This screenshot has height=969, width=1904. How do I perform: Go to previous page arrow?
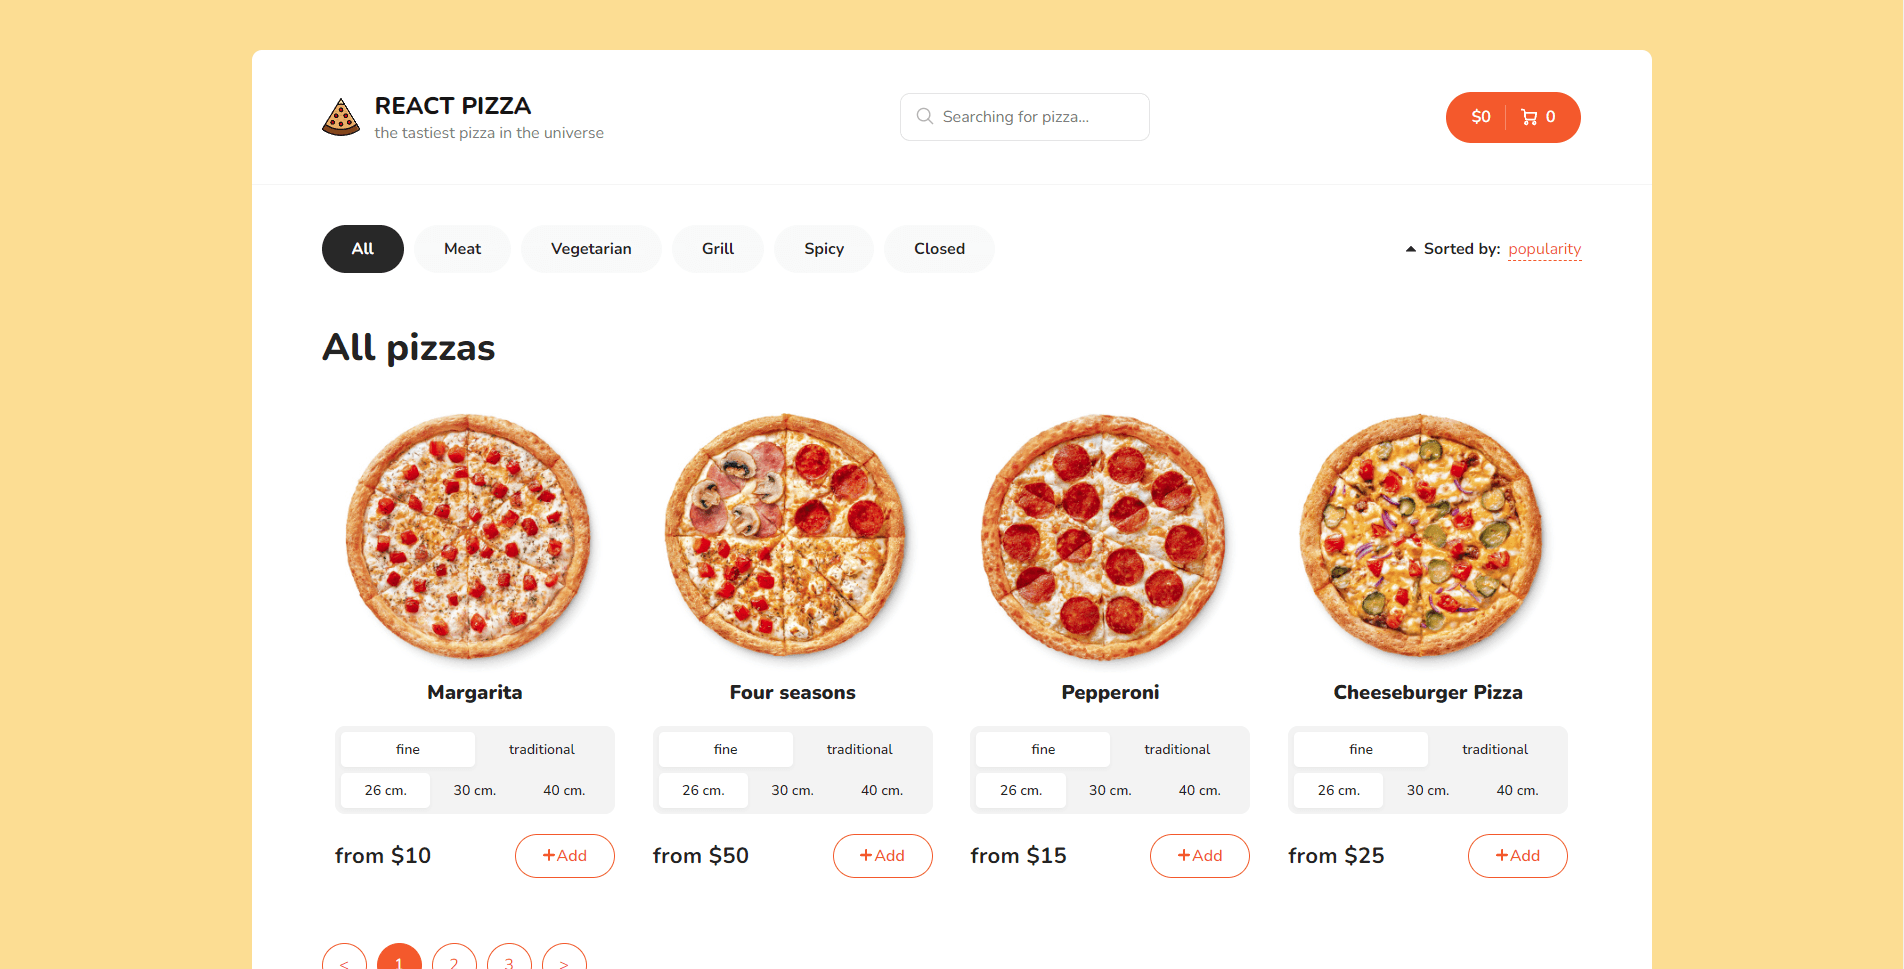[344, 959]
